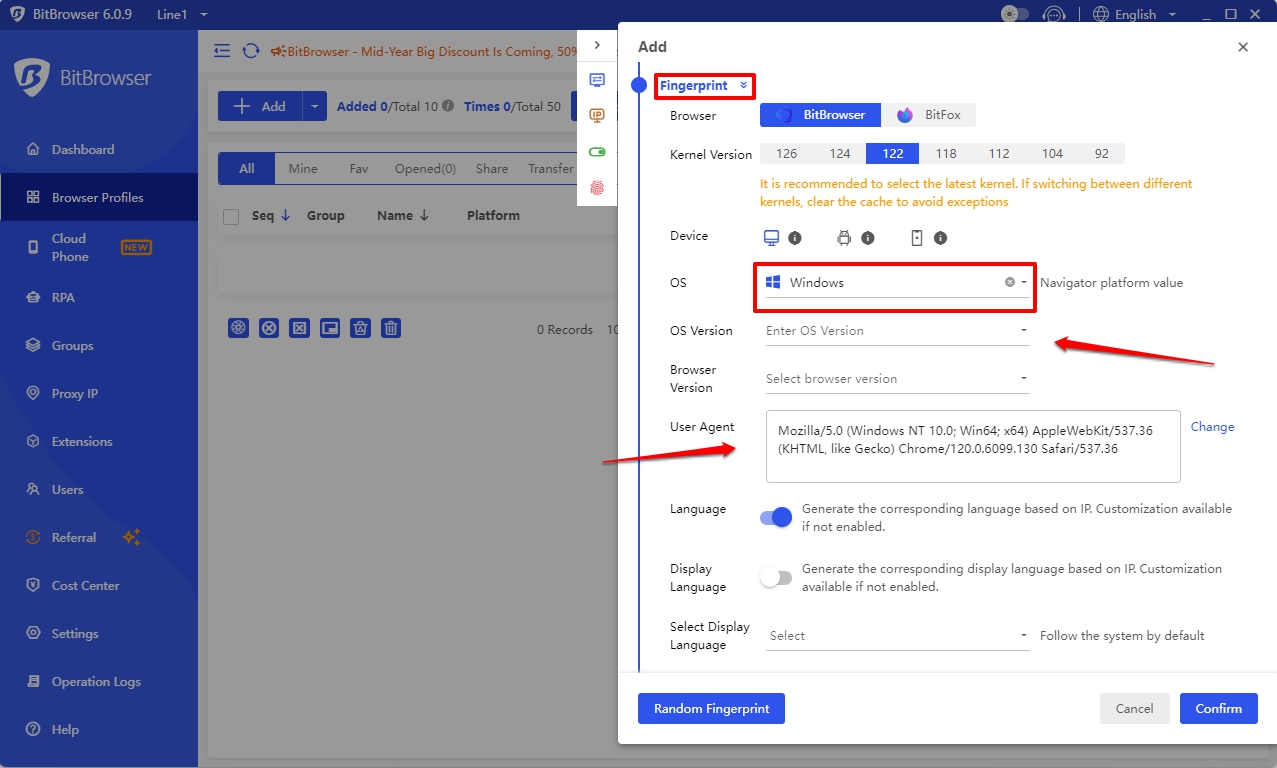Click the Seq sort arrow

[x=285, y=215]
